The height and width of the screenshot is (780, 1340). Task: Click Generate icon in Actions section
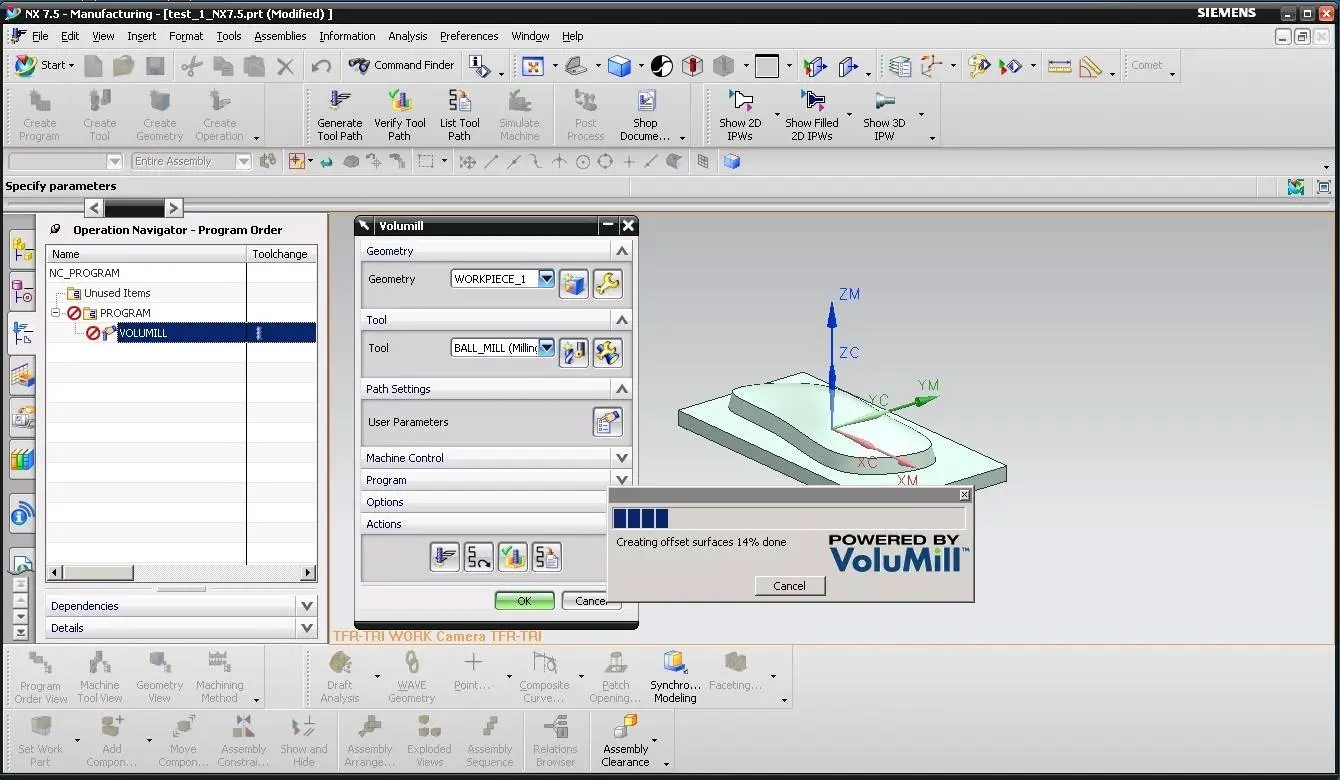click(445, 557)
